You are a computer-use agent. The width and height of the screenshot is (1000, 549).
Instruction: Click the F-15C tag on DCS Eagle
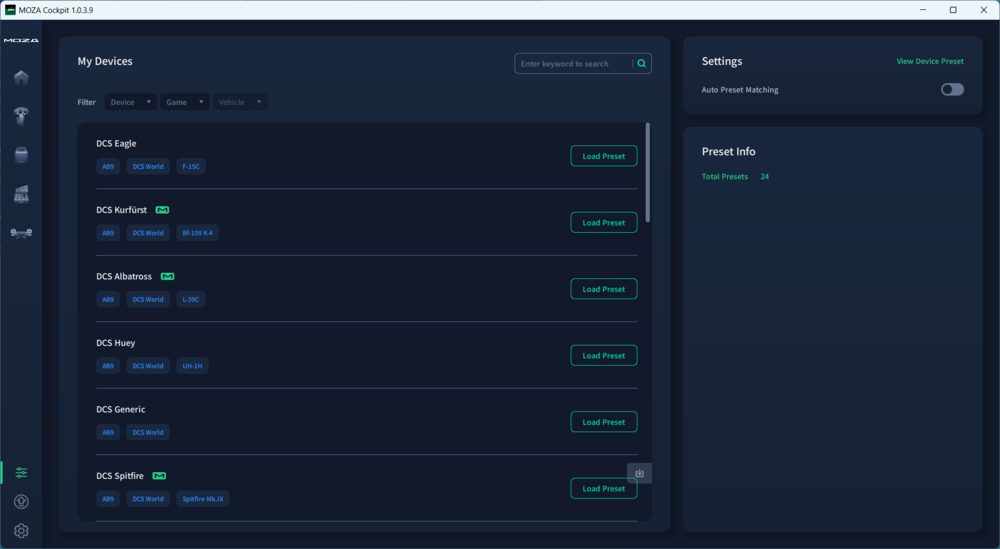click(x=191, y=166)
